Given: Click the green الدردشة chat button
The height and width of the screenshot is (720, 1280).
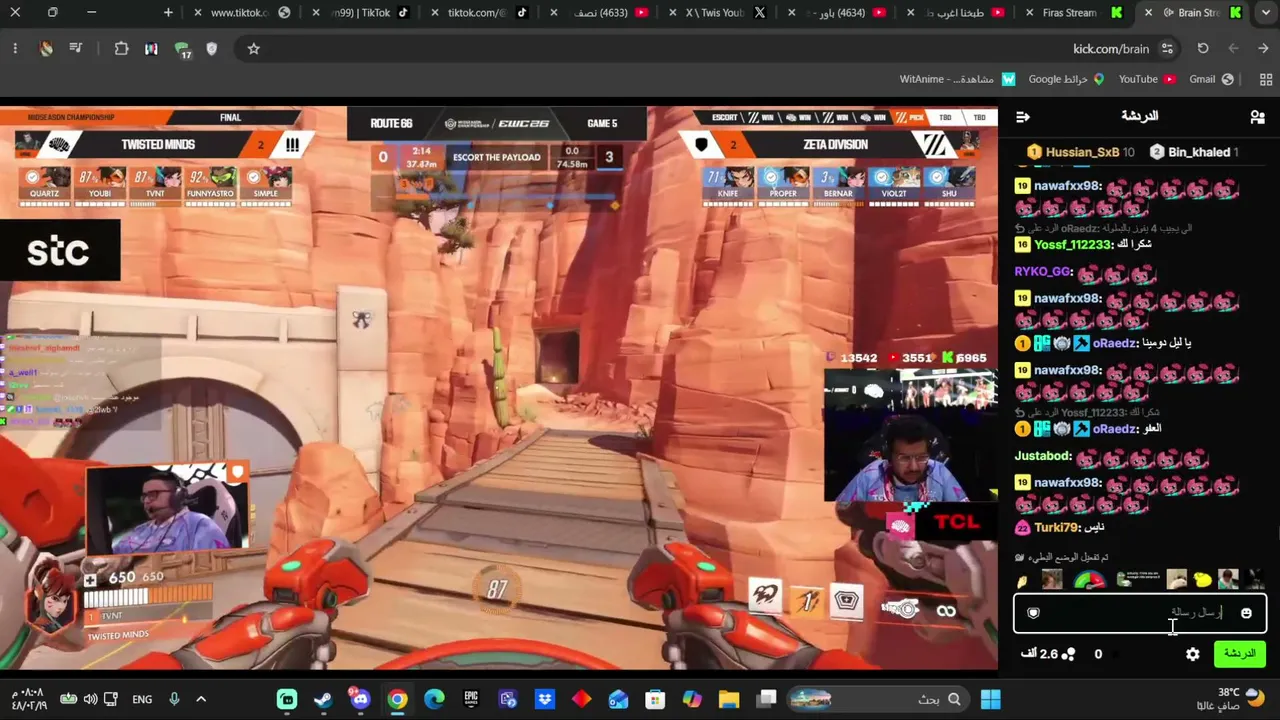Looking at the screenshot, I should click(1240, 654).
